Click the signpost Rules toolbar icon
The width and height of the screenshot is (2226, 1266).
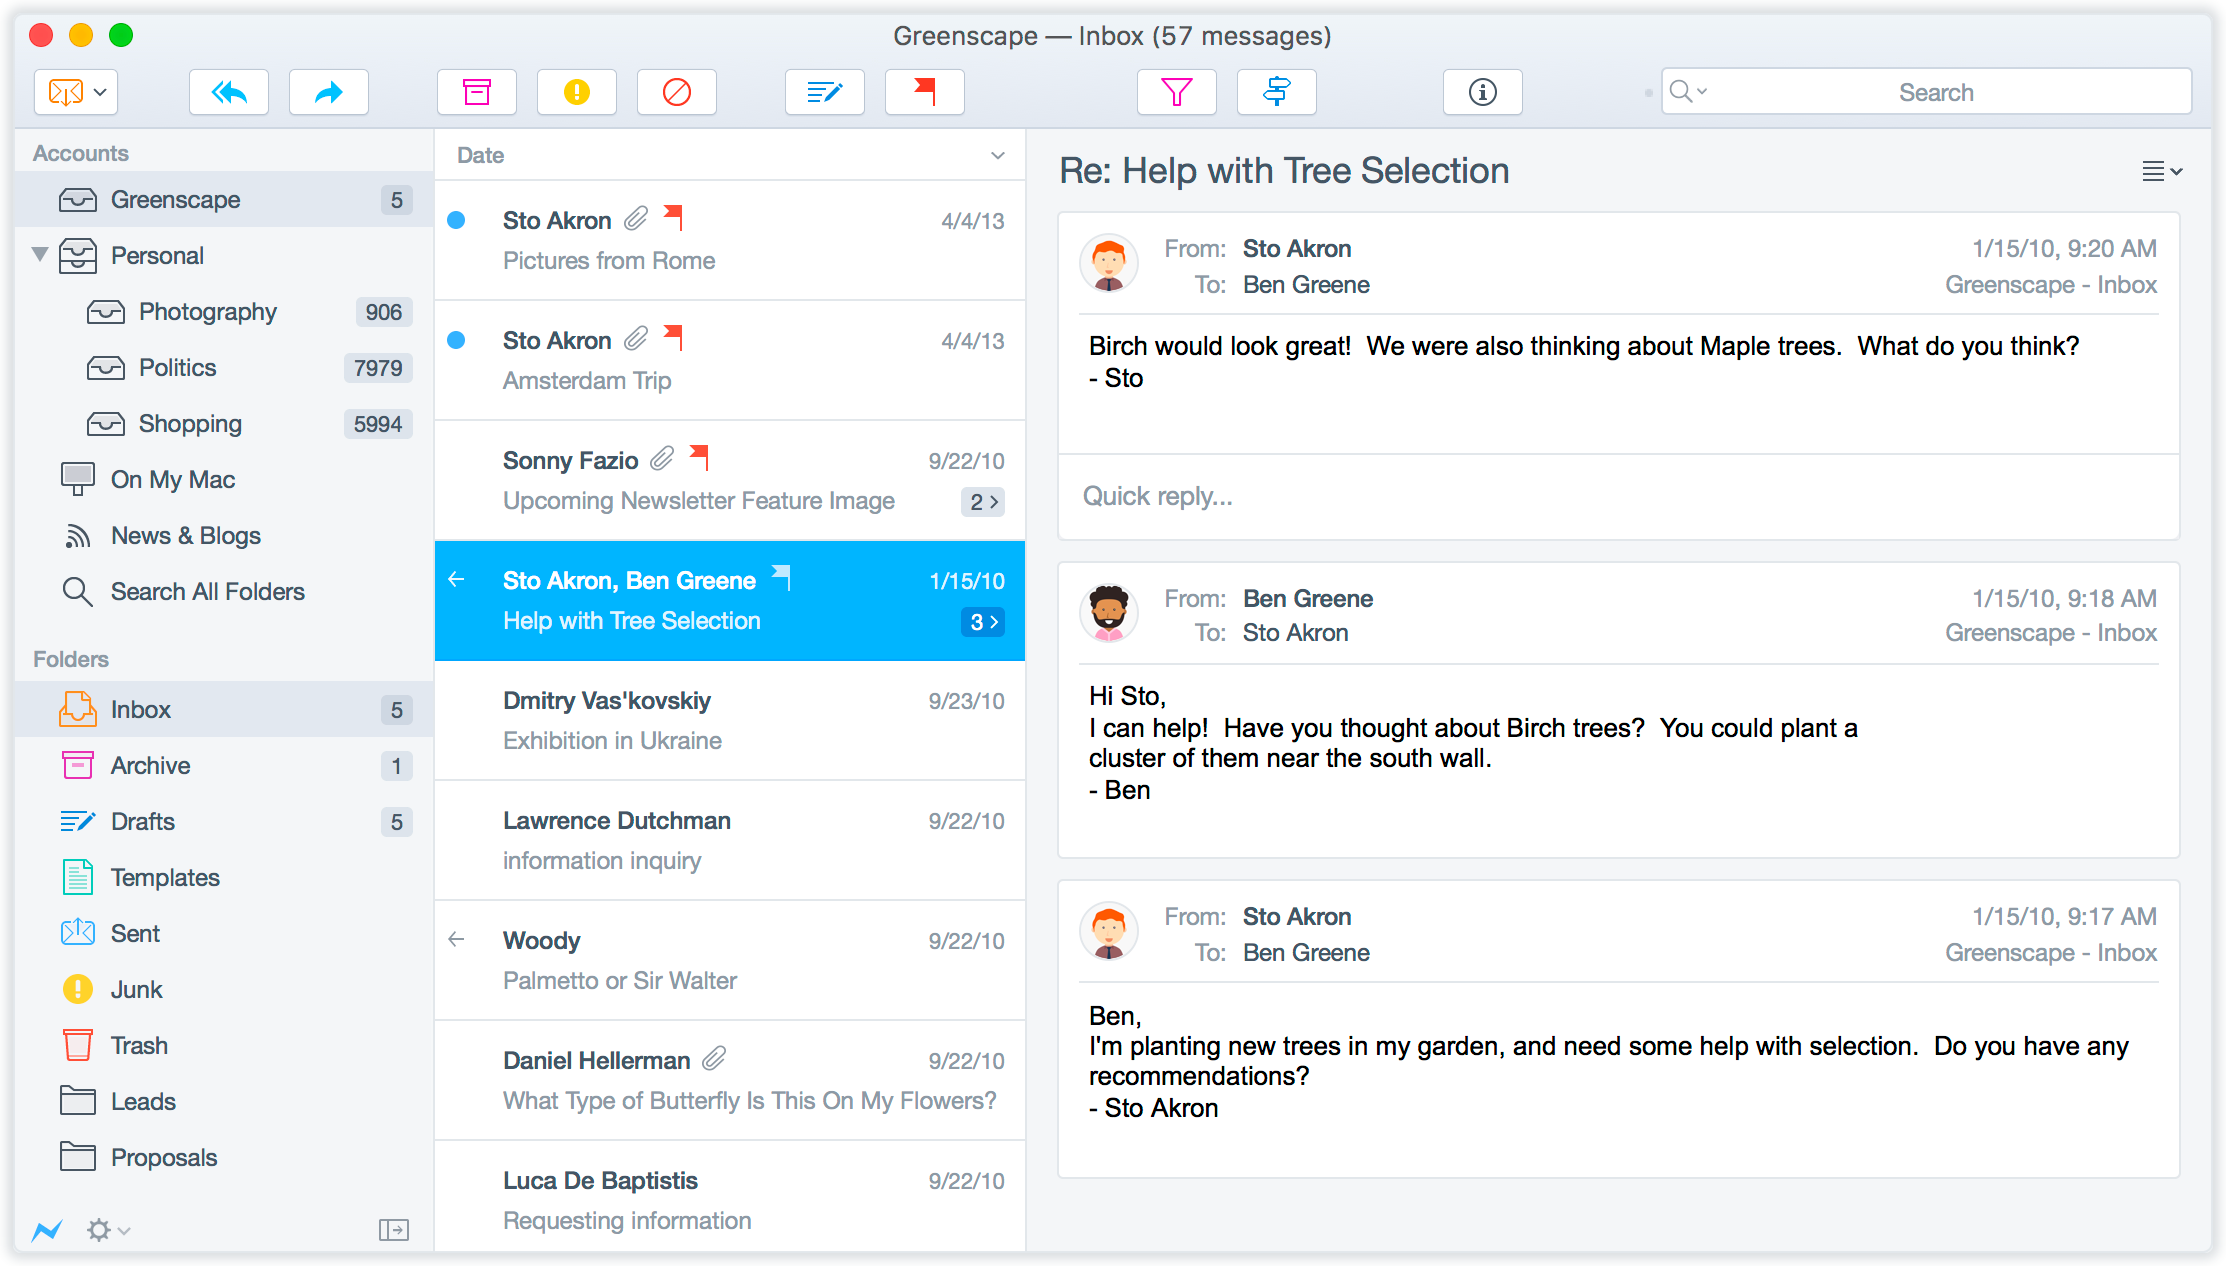pos(1276,93)
